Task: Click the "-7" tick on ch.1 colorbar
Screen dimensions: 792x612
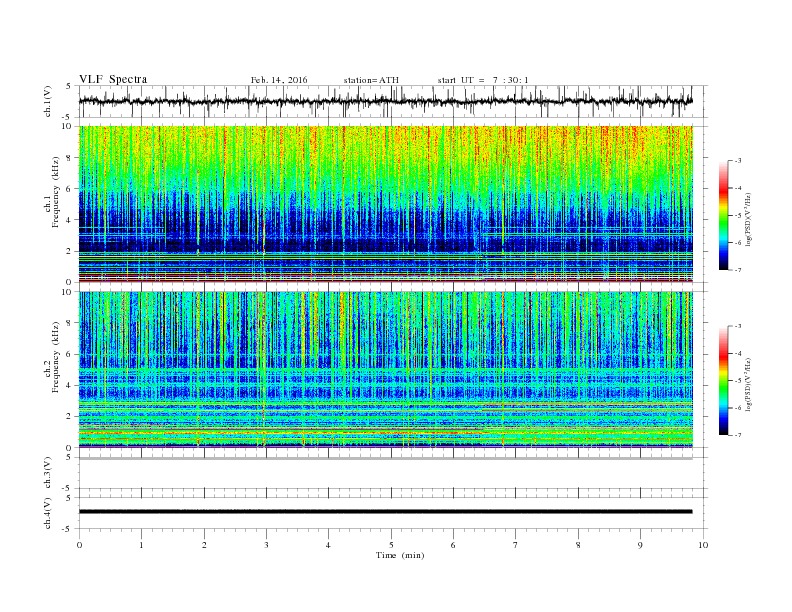Action: (737, 270)
